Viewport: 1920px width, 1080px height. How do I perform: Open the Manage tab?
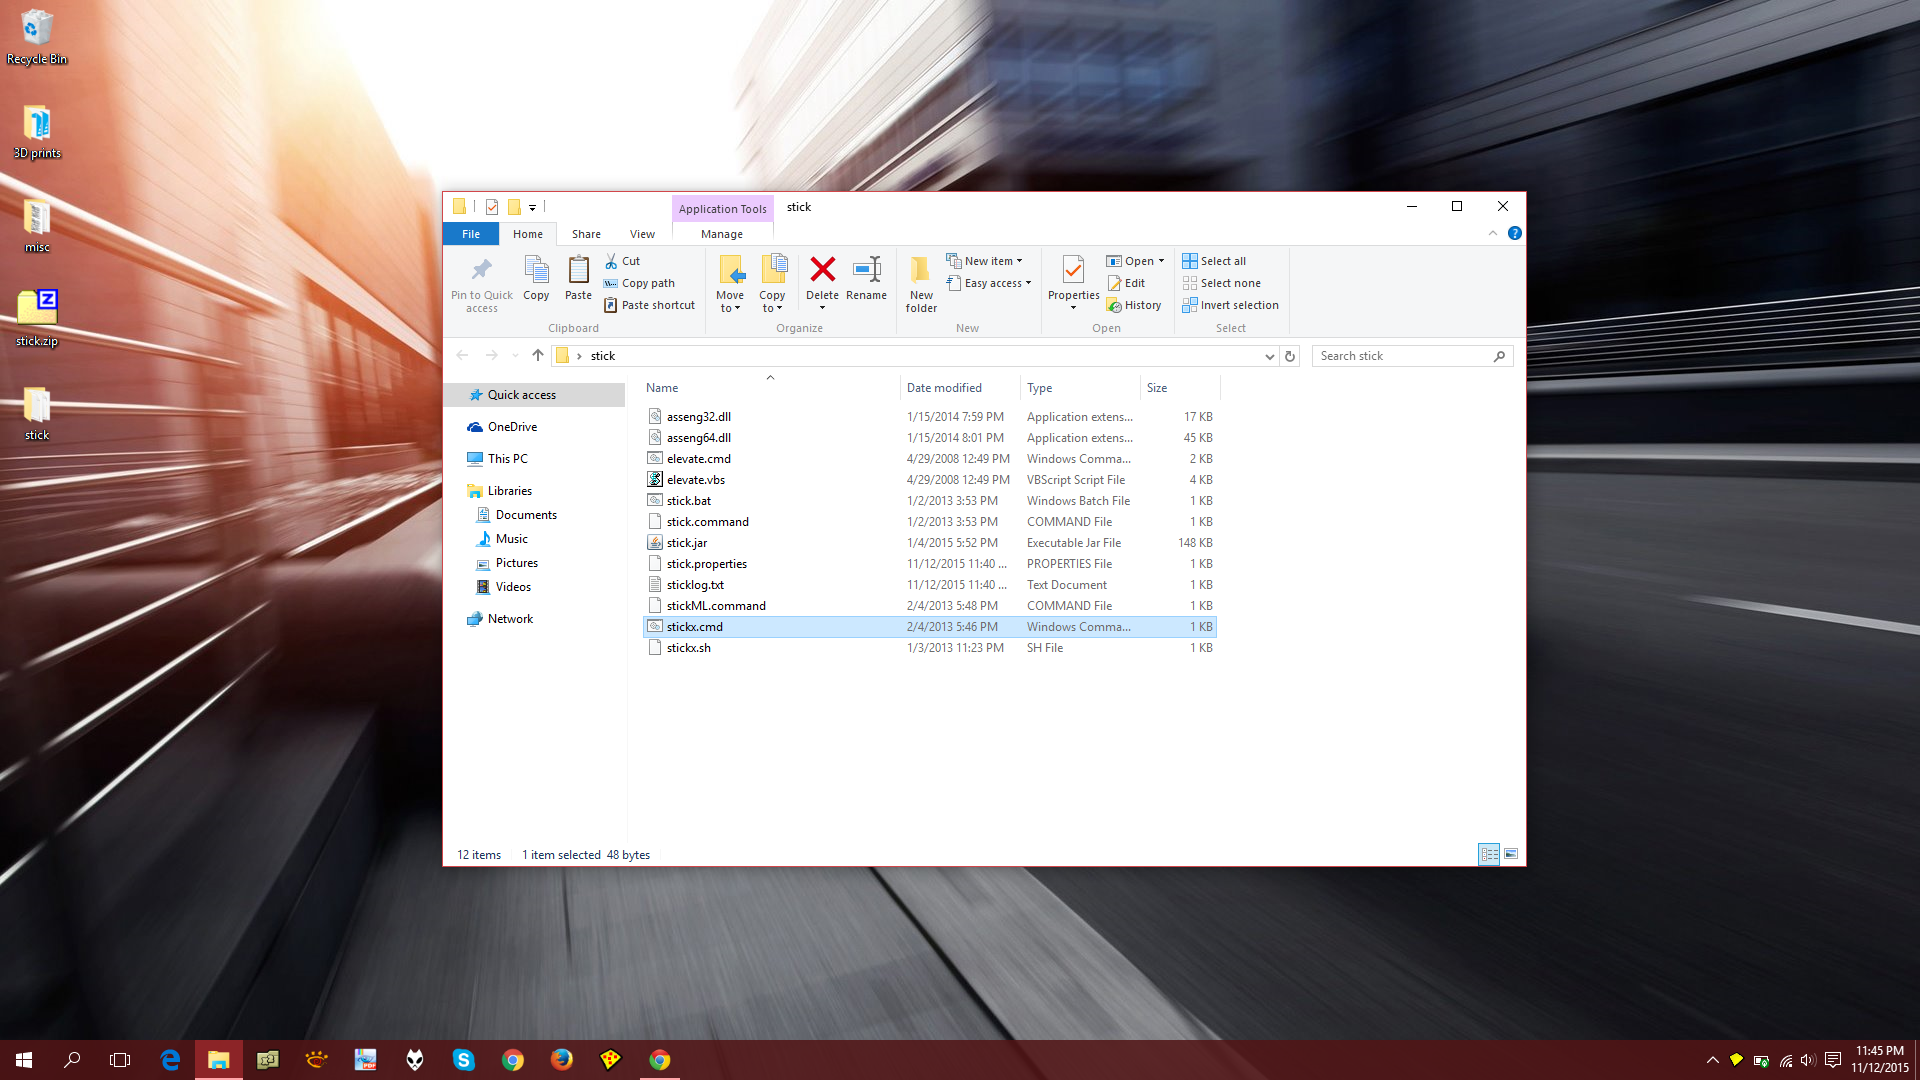722,234
